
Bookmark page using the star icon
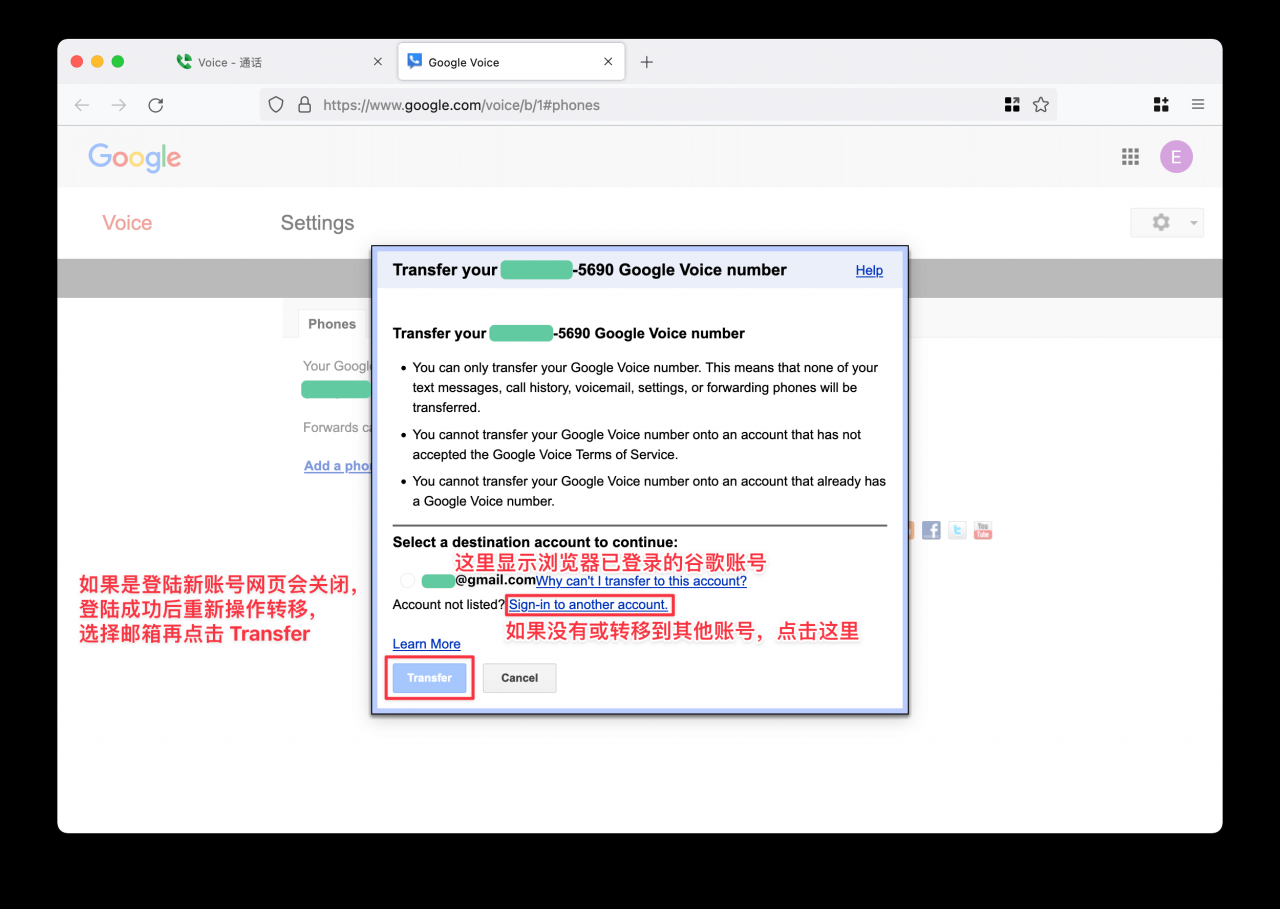(x=1041, y=105)
